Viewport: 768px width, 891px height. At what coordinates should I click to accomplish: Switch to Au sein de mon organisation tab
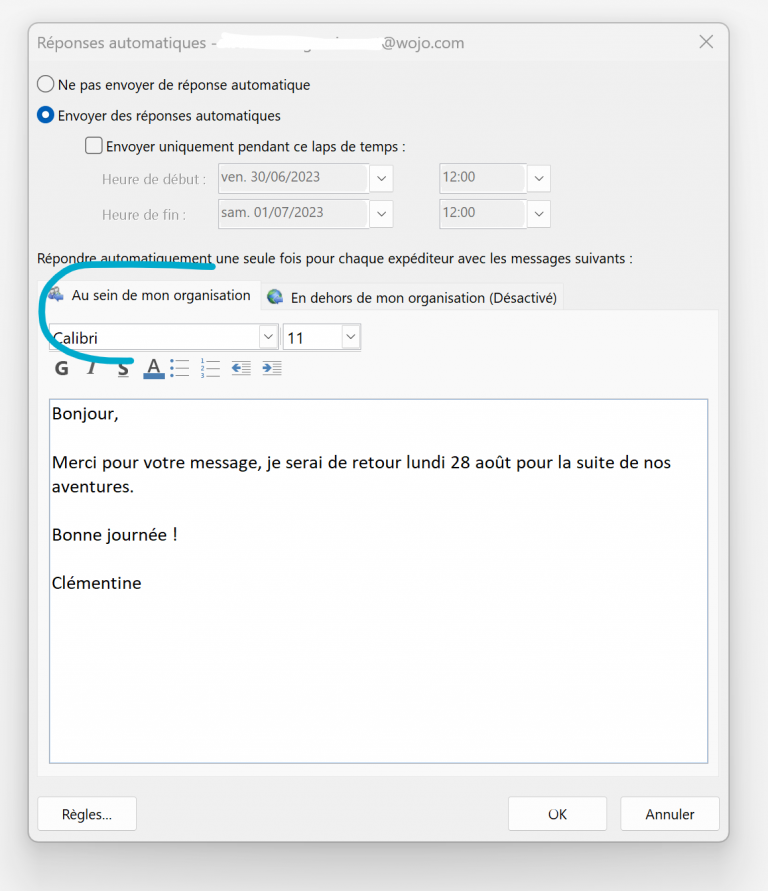coord(149,295)
